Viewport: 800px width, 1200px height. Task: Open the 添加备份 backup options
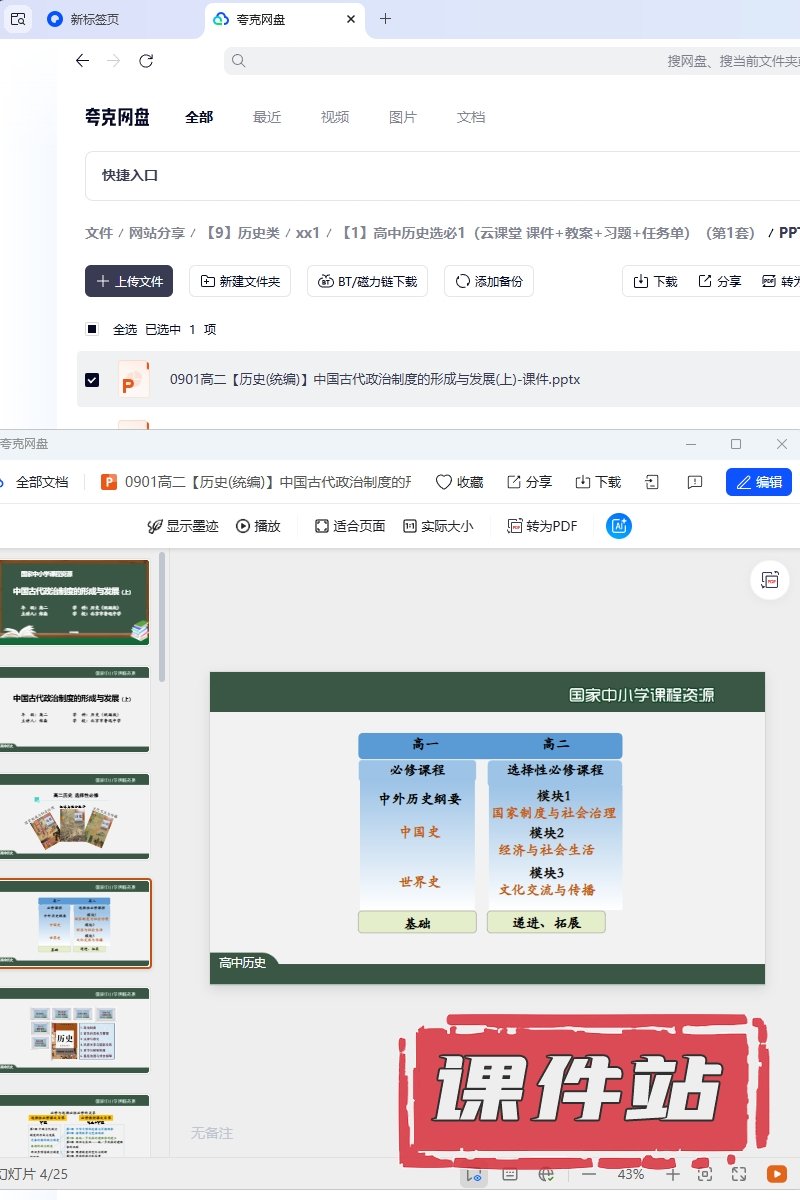[x=489, y=282]
